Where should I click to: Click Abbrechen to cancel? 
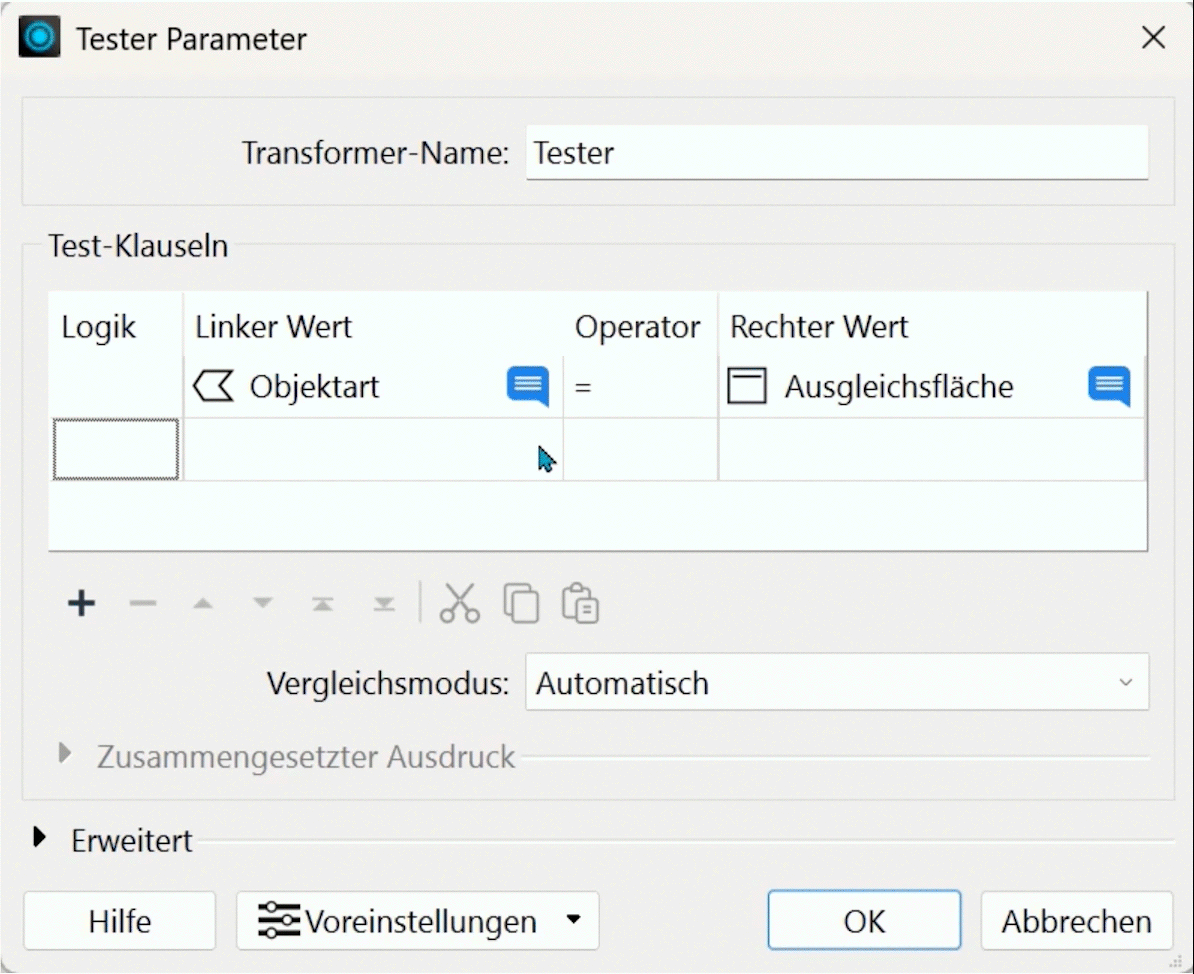(x=1076, y=921)
